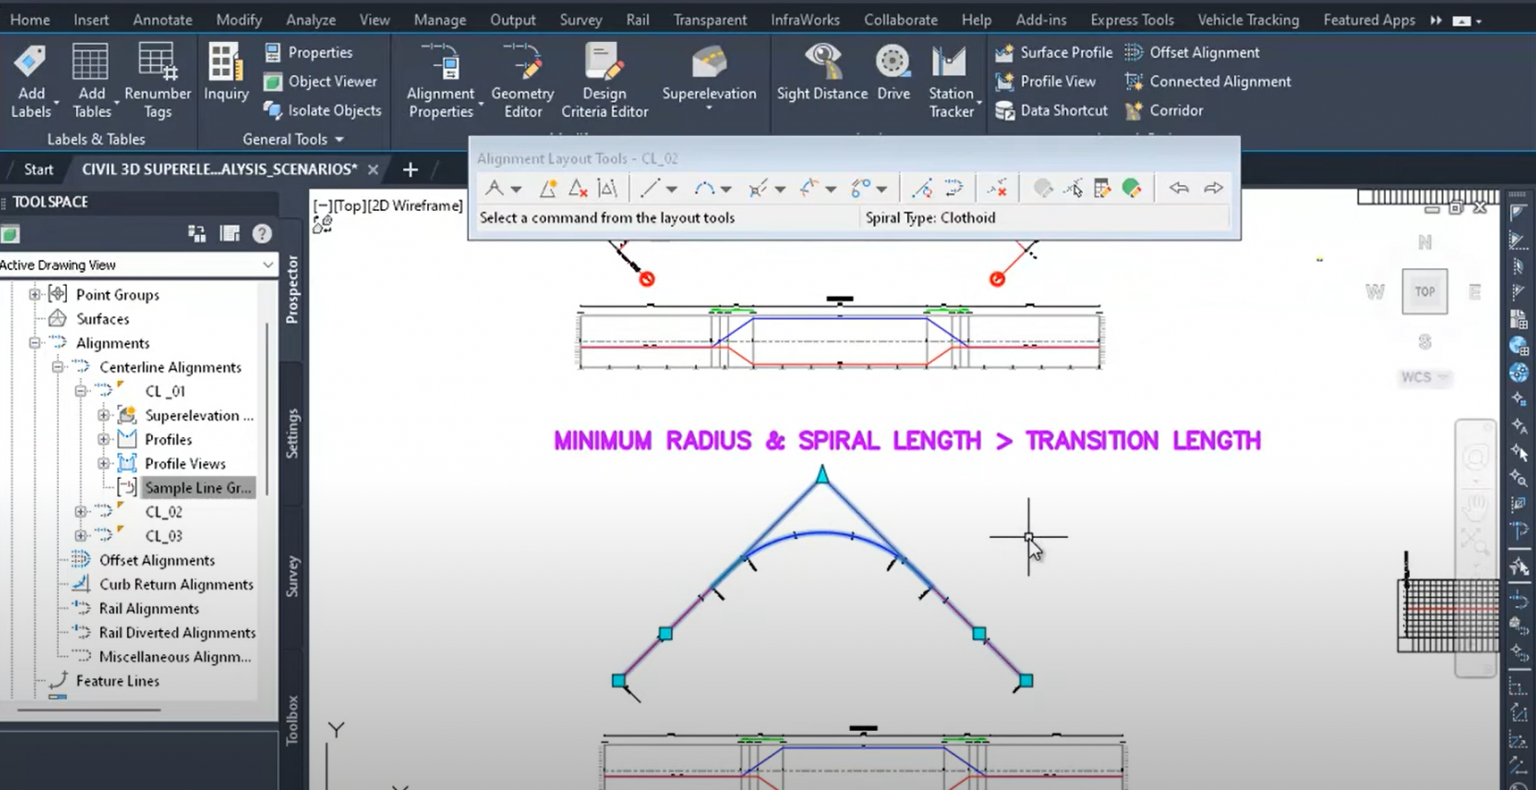This screenshot has width=1536, height=790.
Task: Launch the Sight Distance tool
Action: tap(822, 64)
